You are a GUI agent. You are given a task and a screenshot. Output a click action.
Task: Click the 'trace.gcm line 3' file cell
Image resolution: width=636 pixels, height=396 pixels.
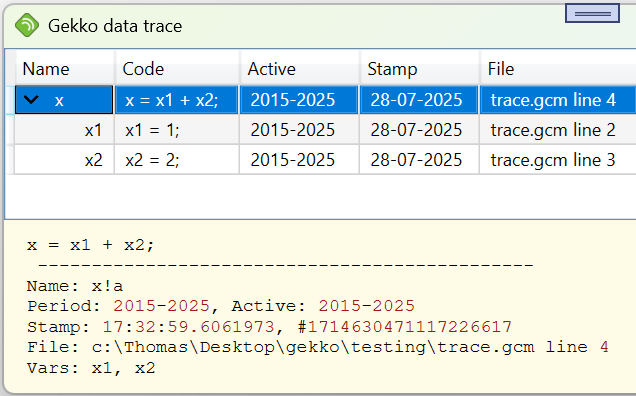558,160
